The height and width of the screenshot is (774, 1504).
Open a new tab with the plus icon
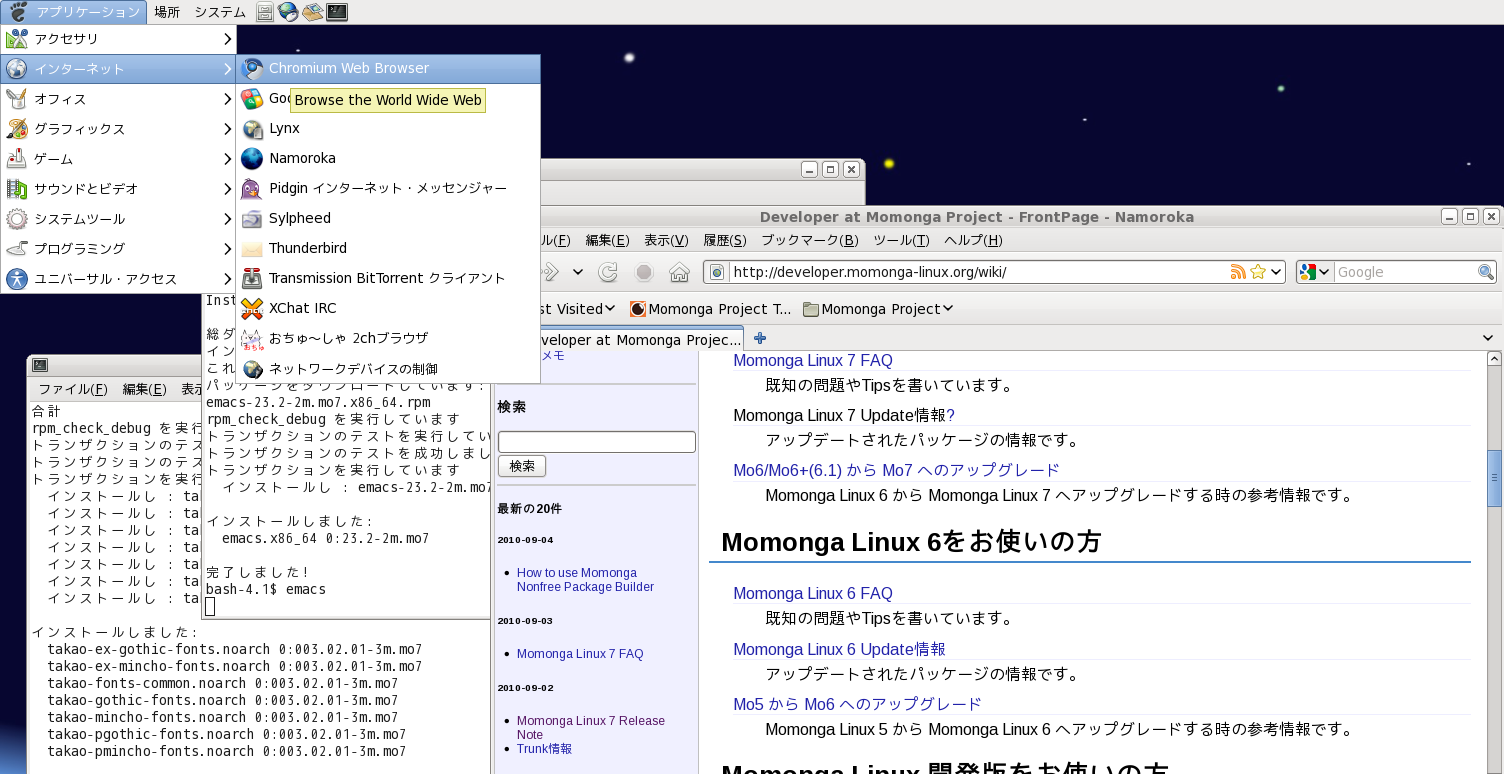point(760,339)
